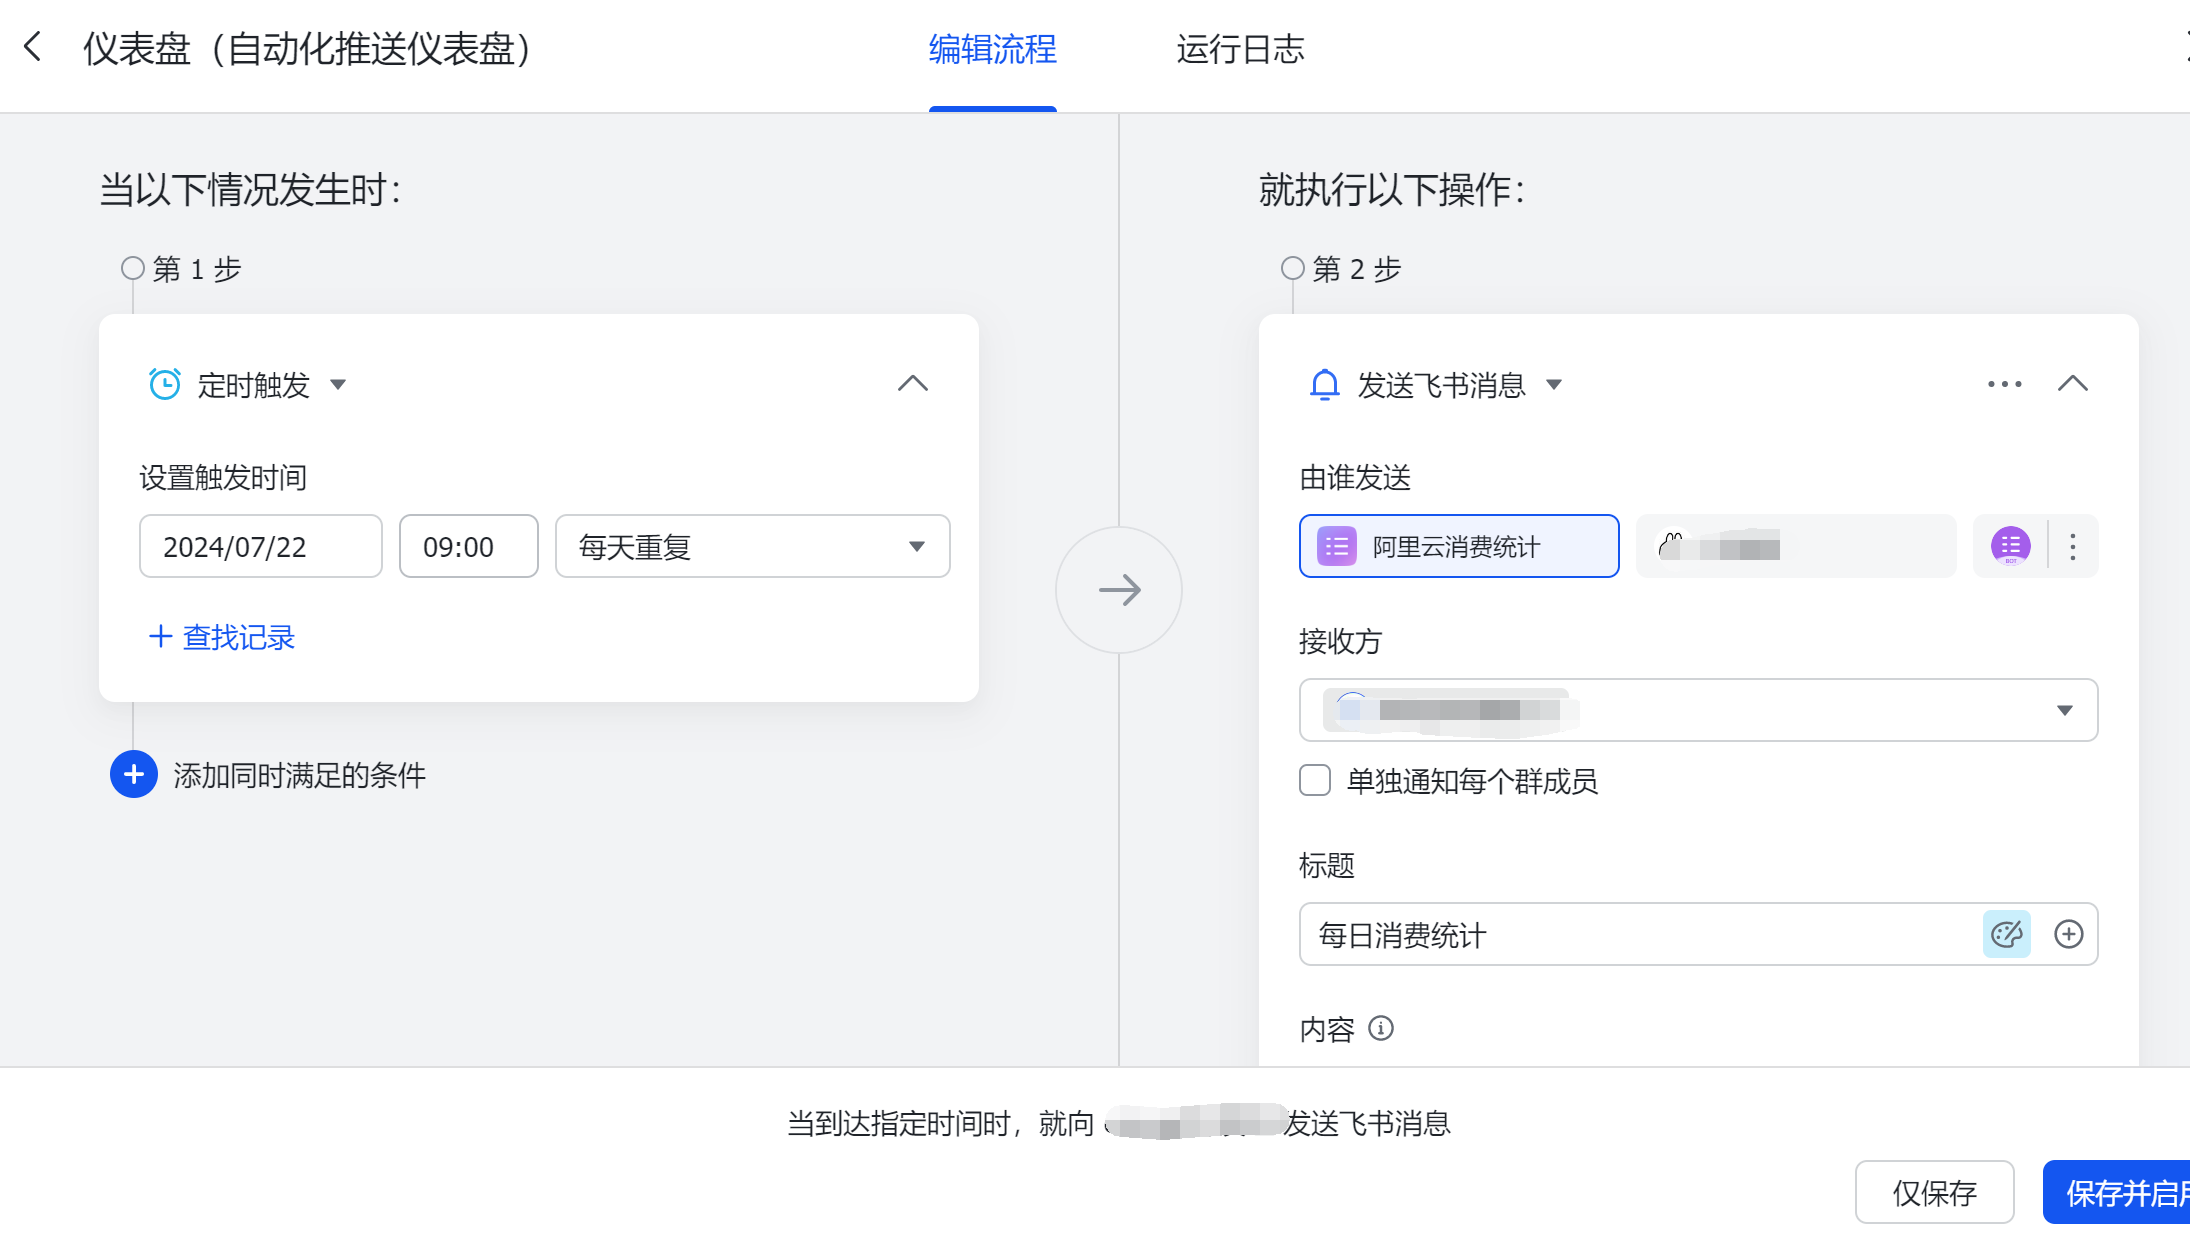This screenshot has width=2190, height=1247.
Task: Click the bell icon for Feishu message
Action: click(1324, 384)
